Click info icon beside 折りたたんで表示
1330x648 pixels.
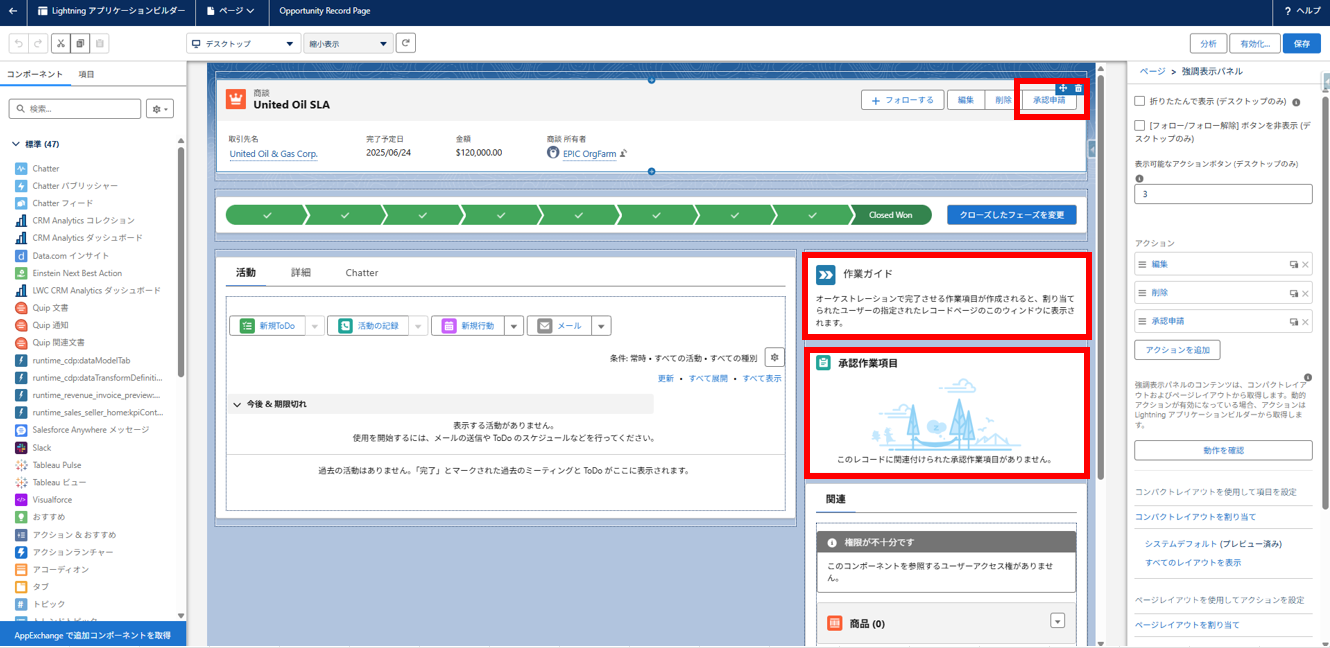pos(1296,102)
